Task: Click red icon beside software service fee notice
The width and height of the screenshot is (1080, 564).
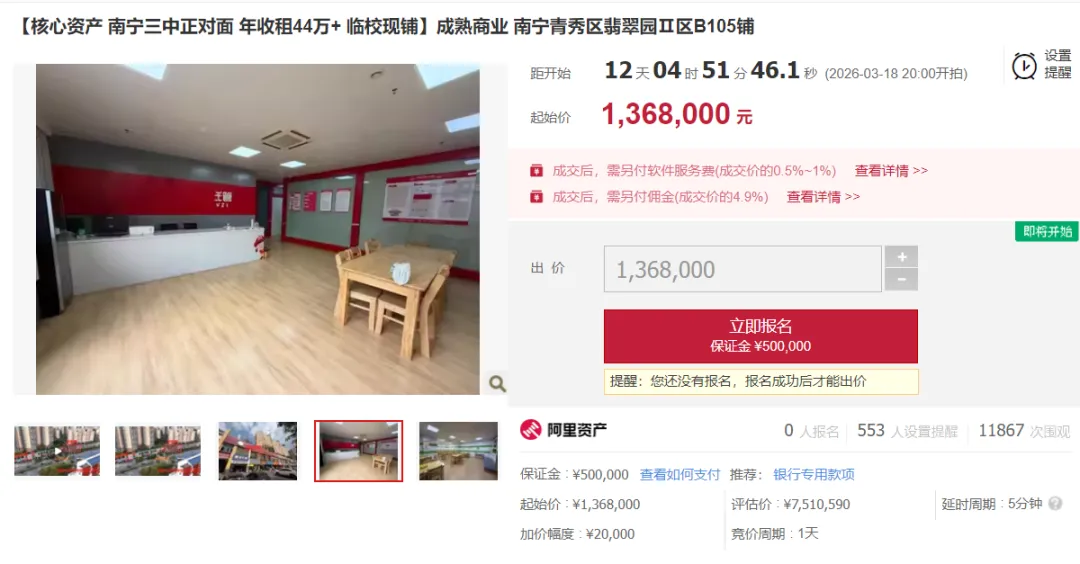Action: (536, 171)
